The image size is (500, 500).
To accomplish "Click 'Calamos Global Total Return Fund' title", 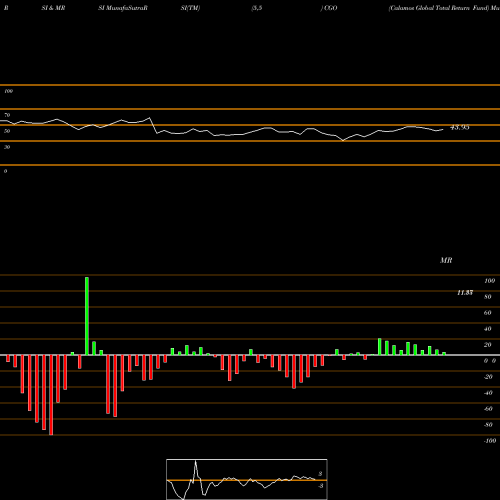I will click(x=438, y=8).
